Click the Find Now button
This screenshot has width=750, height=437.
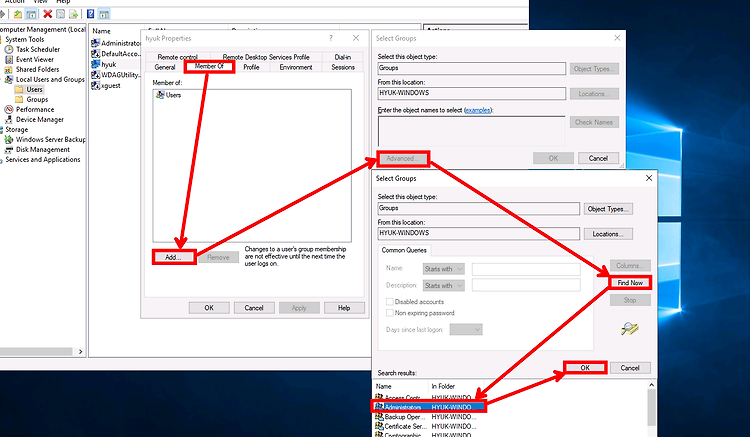point(630,283)
